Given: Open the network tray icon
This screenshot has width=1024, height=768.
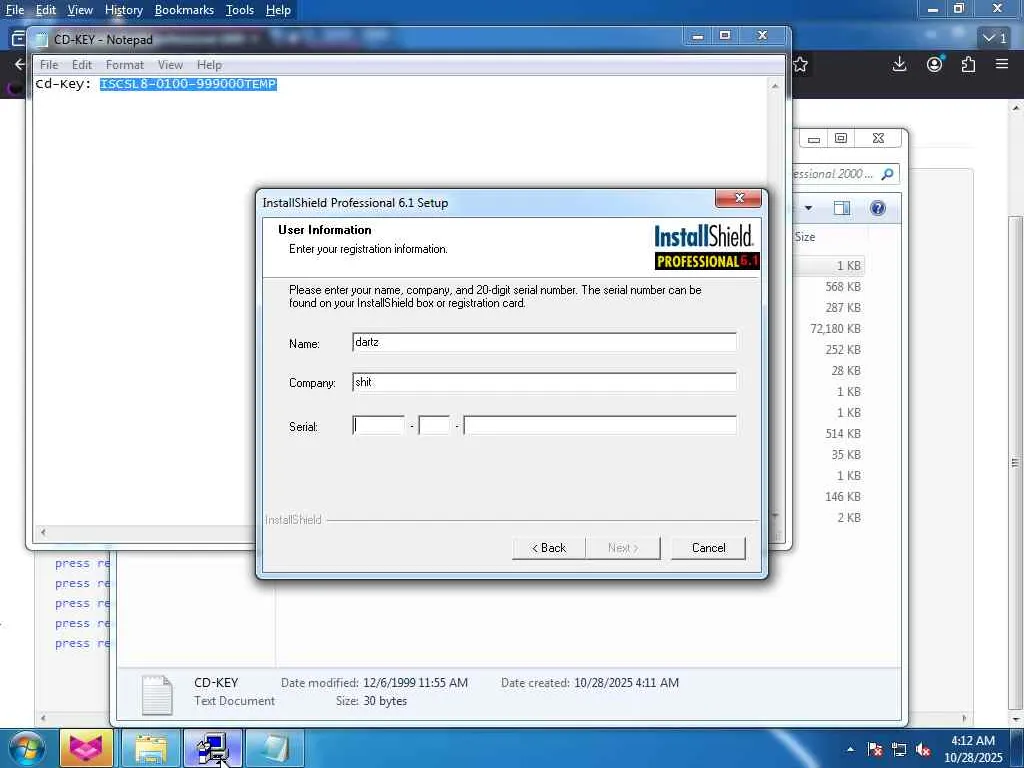Looking at the screenshot, I should click(x=899, y=749).
